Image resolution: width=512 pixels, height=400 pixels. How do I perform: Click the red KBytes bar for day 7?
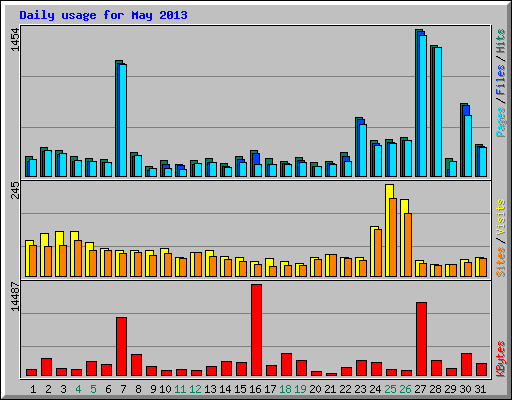(121, 347)
